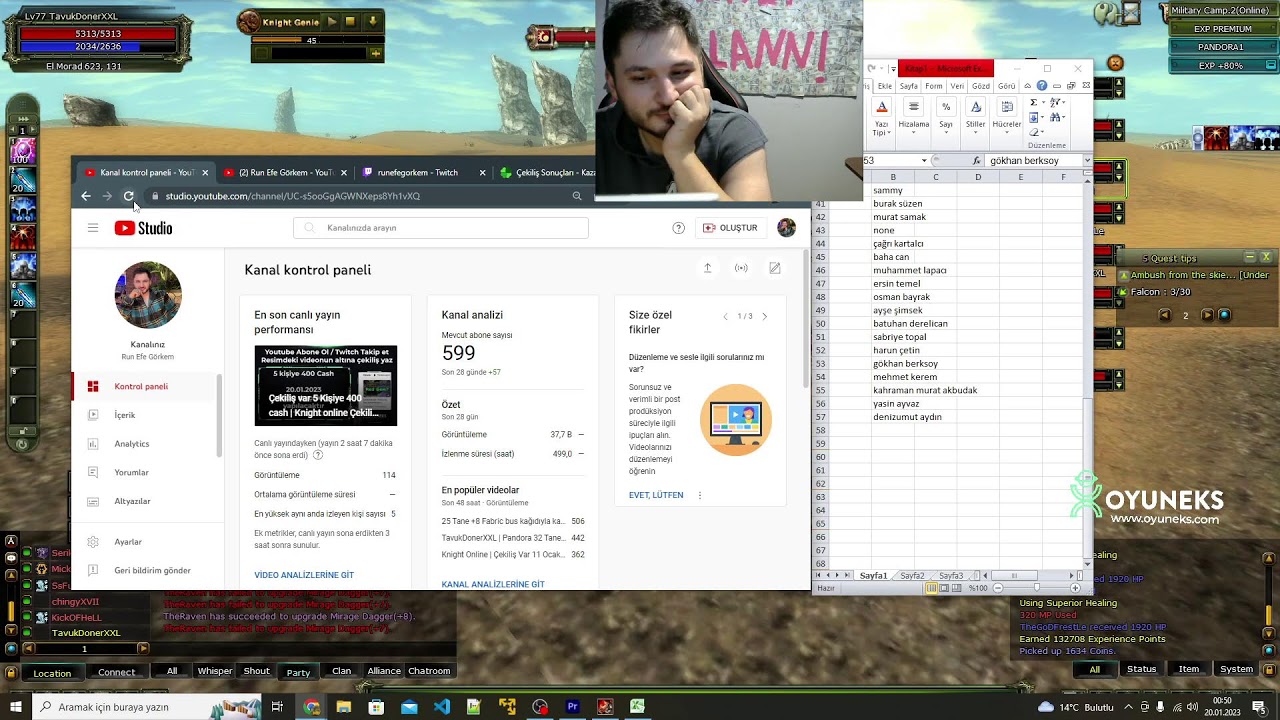Click the AutoSum sigma icon in Excel
This screenshot has width=1280, height=720.
1033,102
